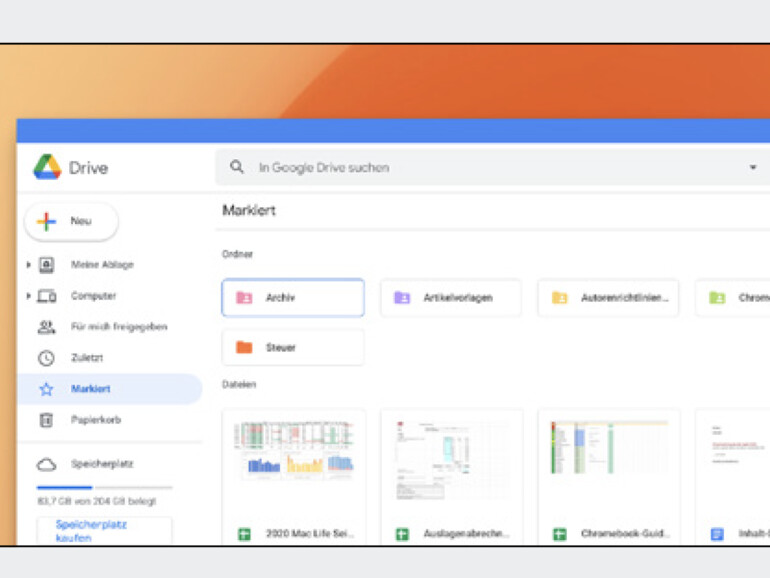770x578 pixels.
Task: Select the Artikelvorlagen folder
Action: (450, 298)
